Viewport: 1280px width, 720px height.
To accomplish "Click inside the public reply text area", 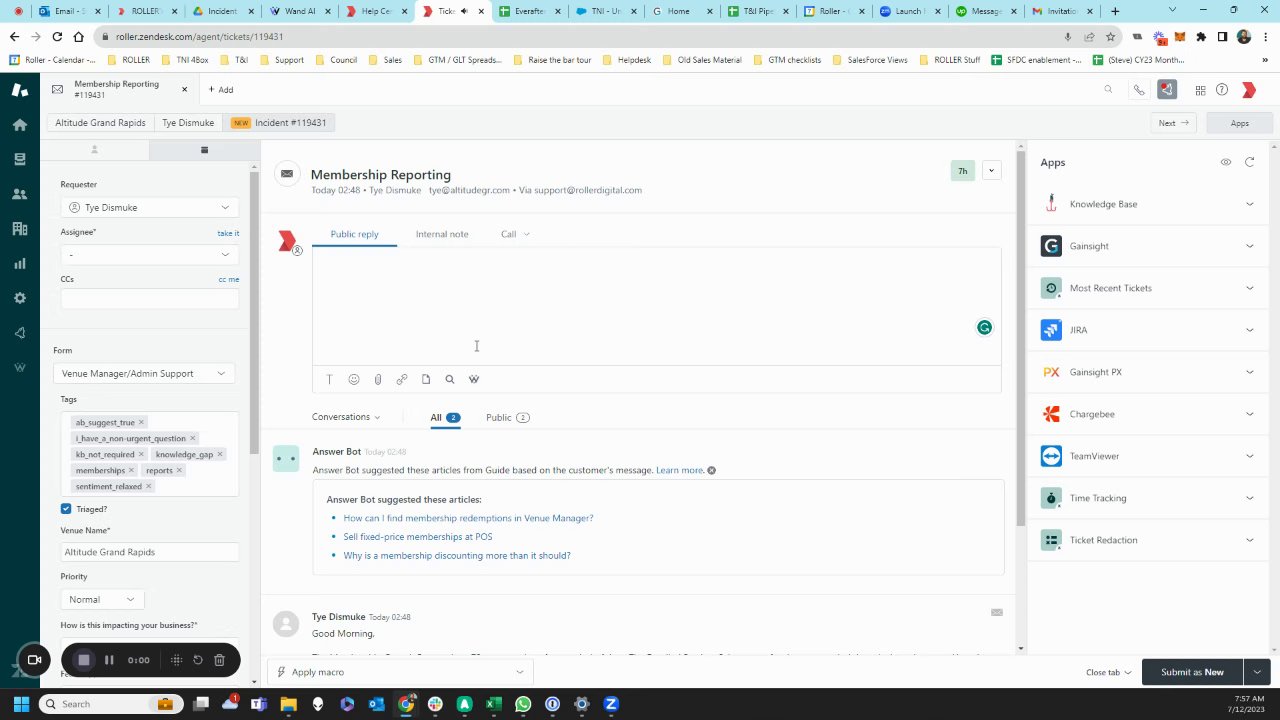I will click(656, 305).
